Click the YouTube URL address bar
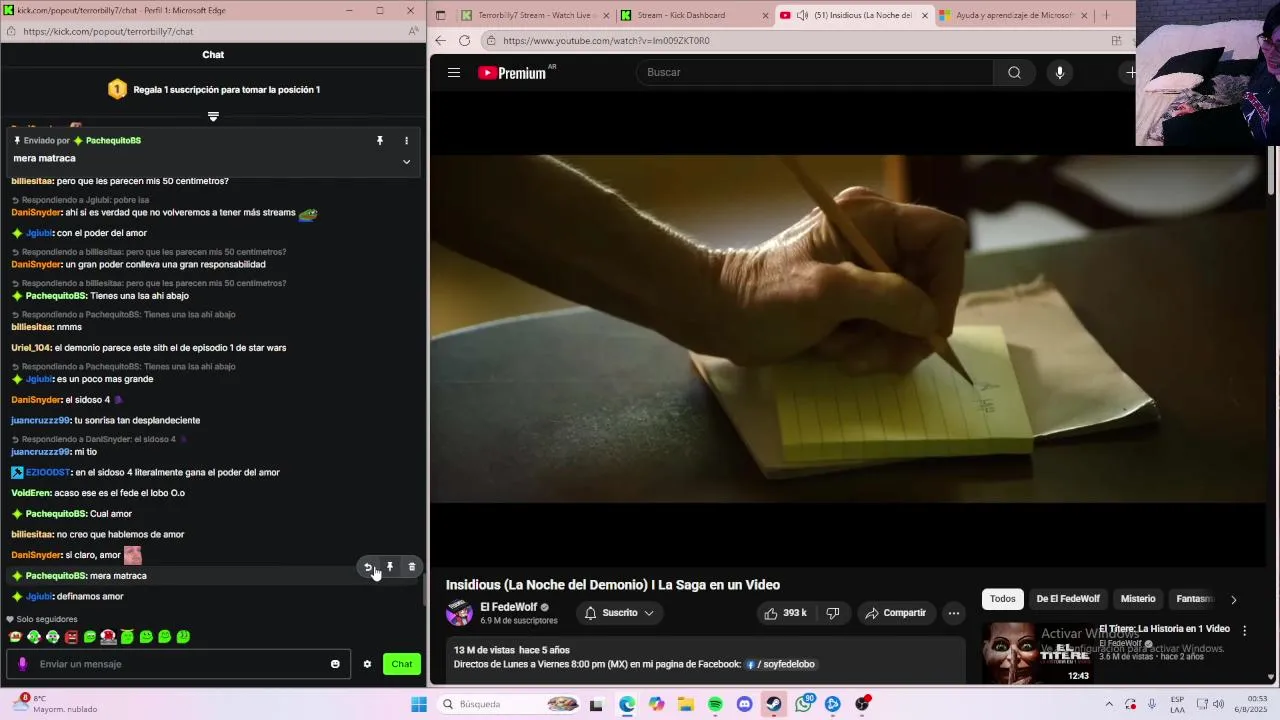Screen dimensions: 1280x720 [x=800, y=41]
